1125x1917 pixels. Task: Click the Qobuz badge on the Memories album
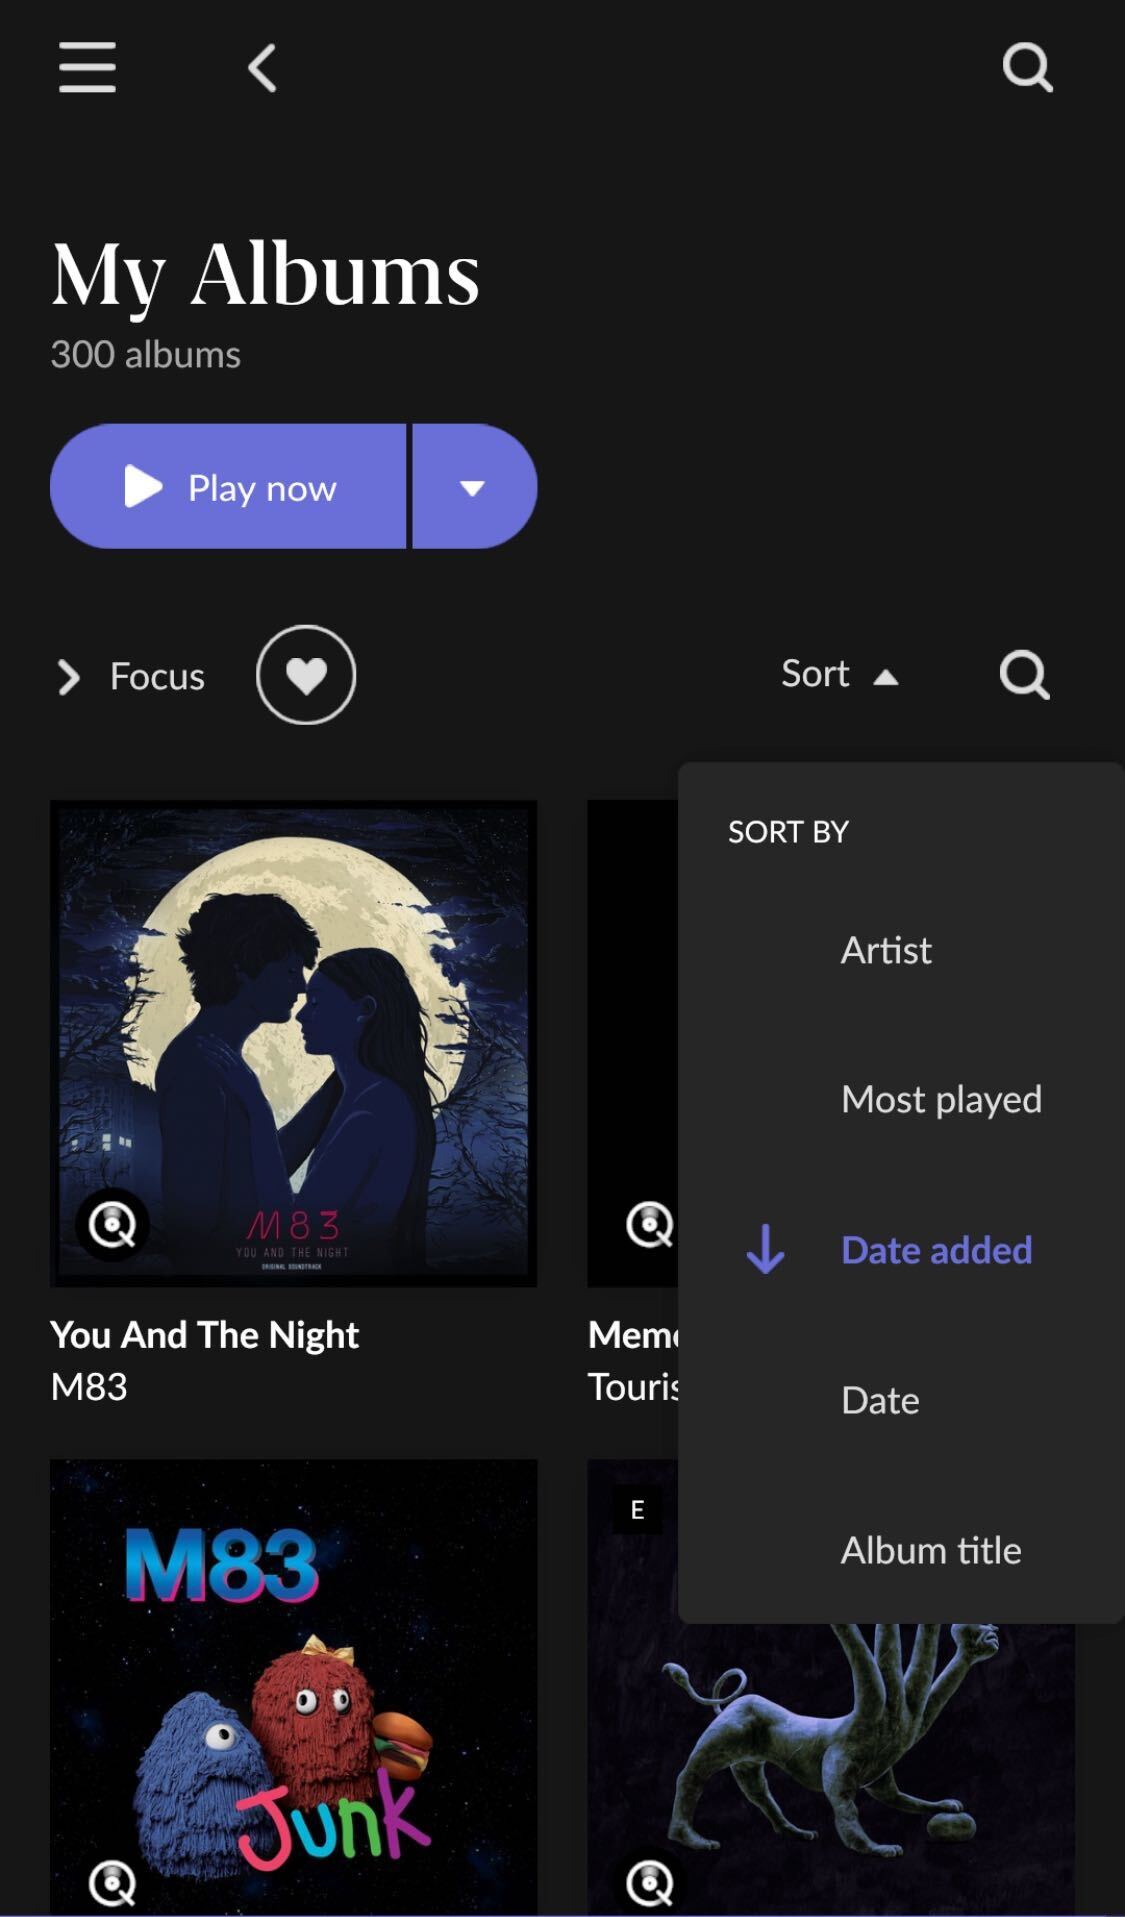650,1224
